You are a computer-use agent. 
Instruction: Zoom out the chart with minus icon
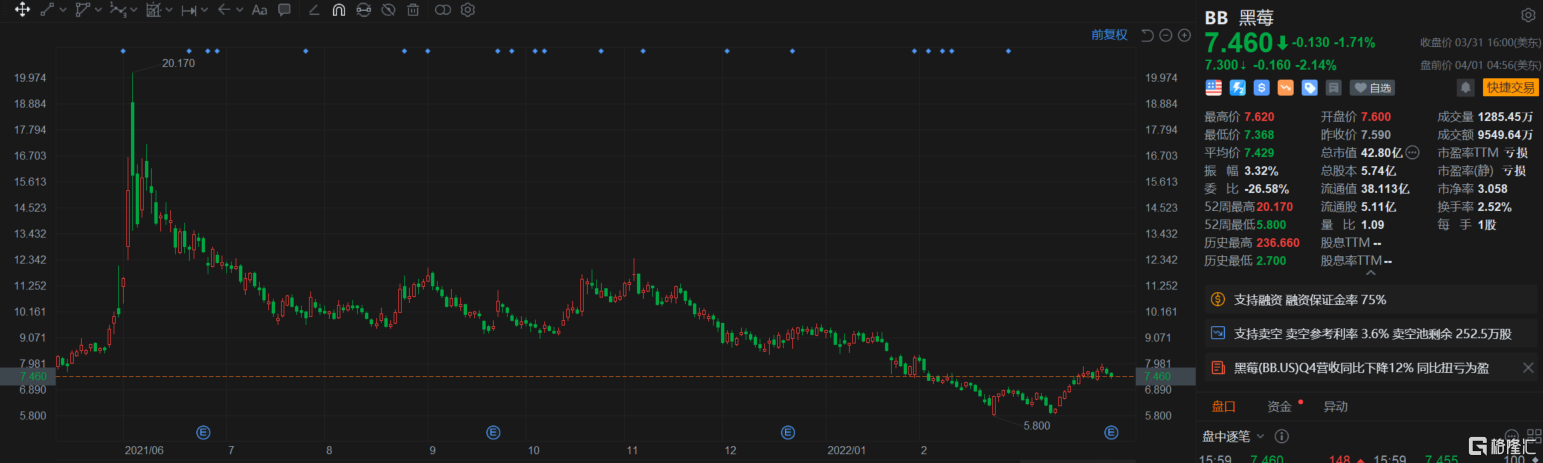pos(1166,35)
